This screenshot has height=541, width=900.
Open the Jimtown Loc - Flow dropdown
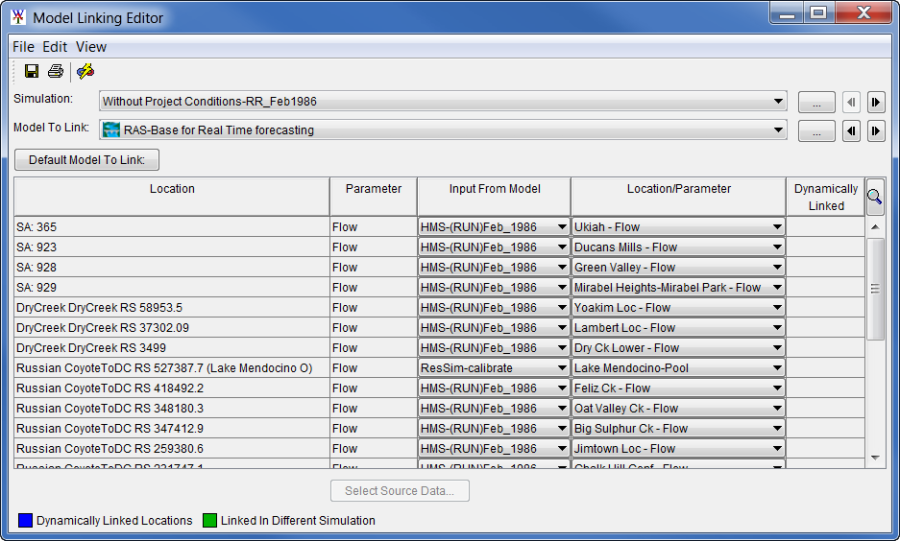coord(678,449)
